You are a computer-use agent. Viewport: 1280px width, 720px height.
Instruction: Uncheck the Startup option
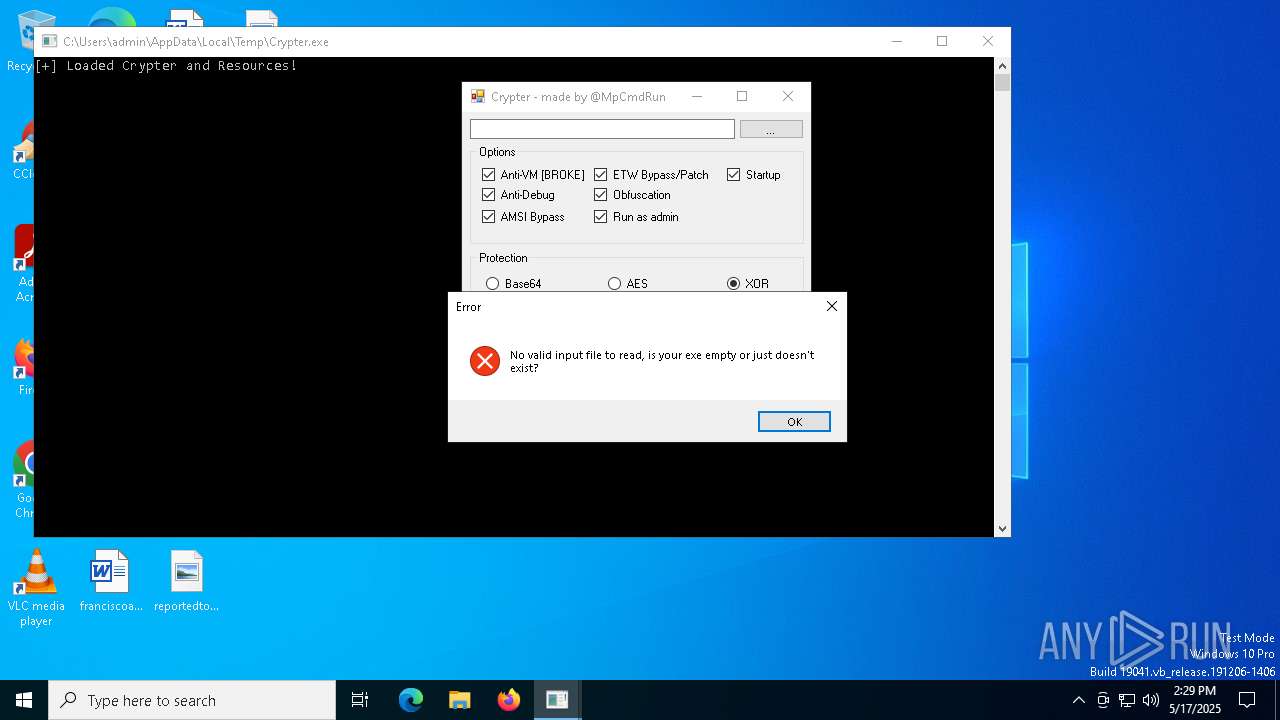click(x=734, y=175)
